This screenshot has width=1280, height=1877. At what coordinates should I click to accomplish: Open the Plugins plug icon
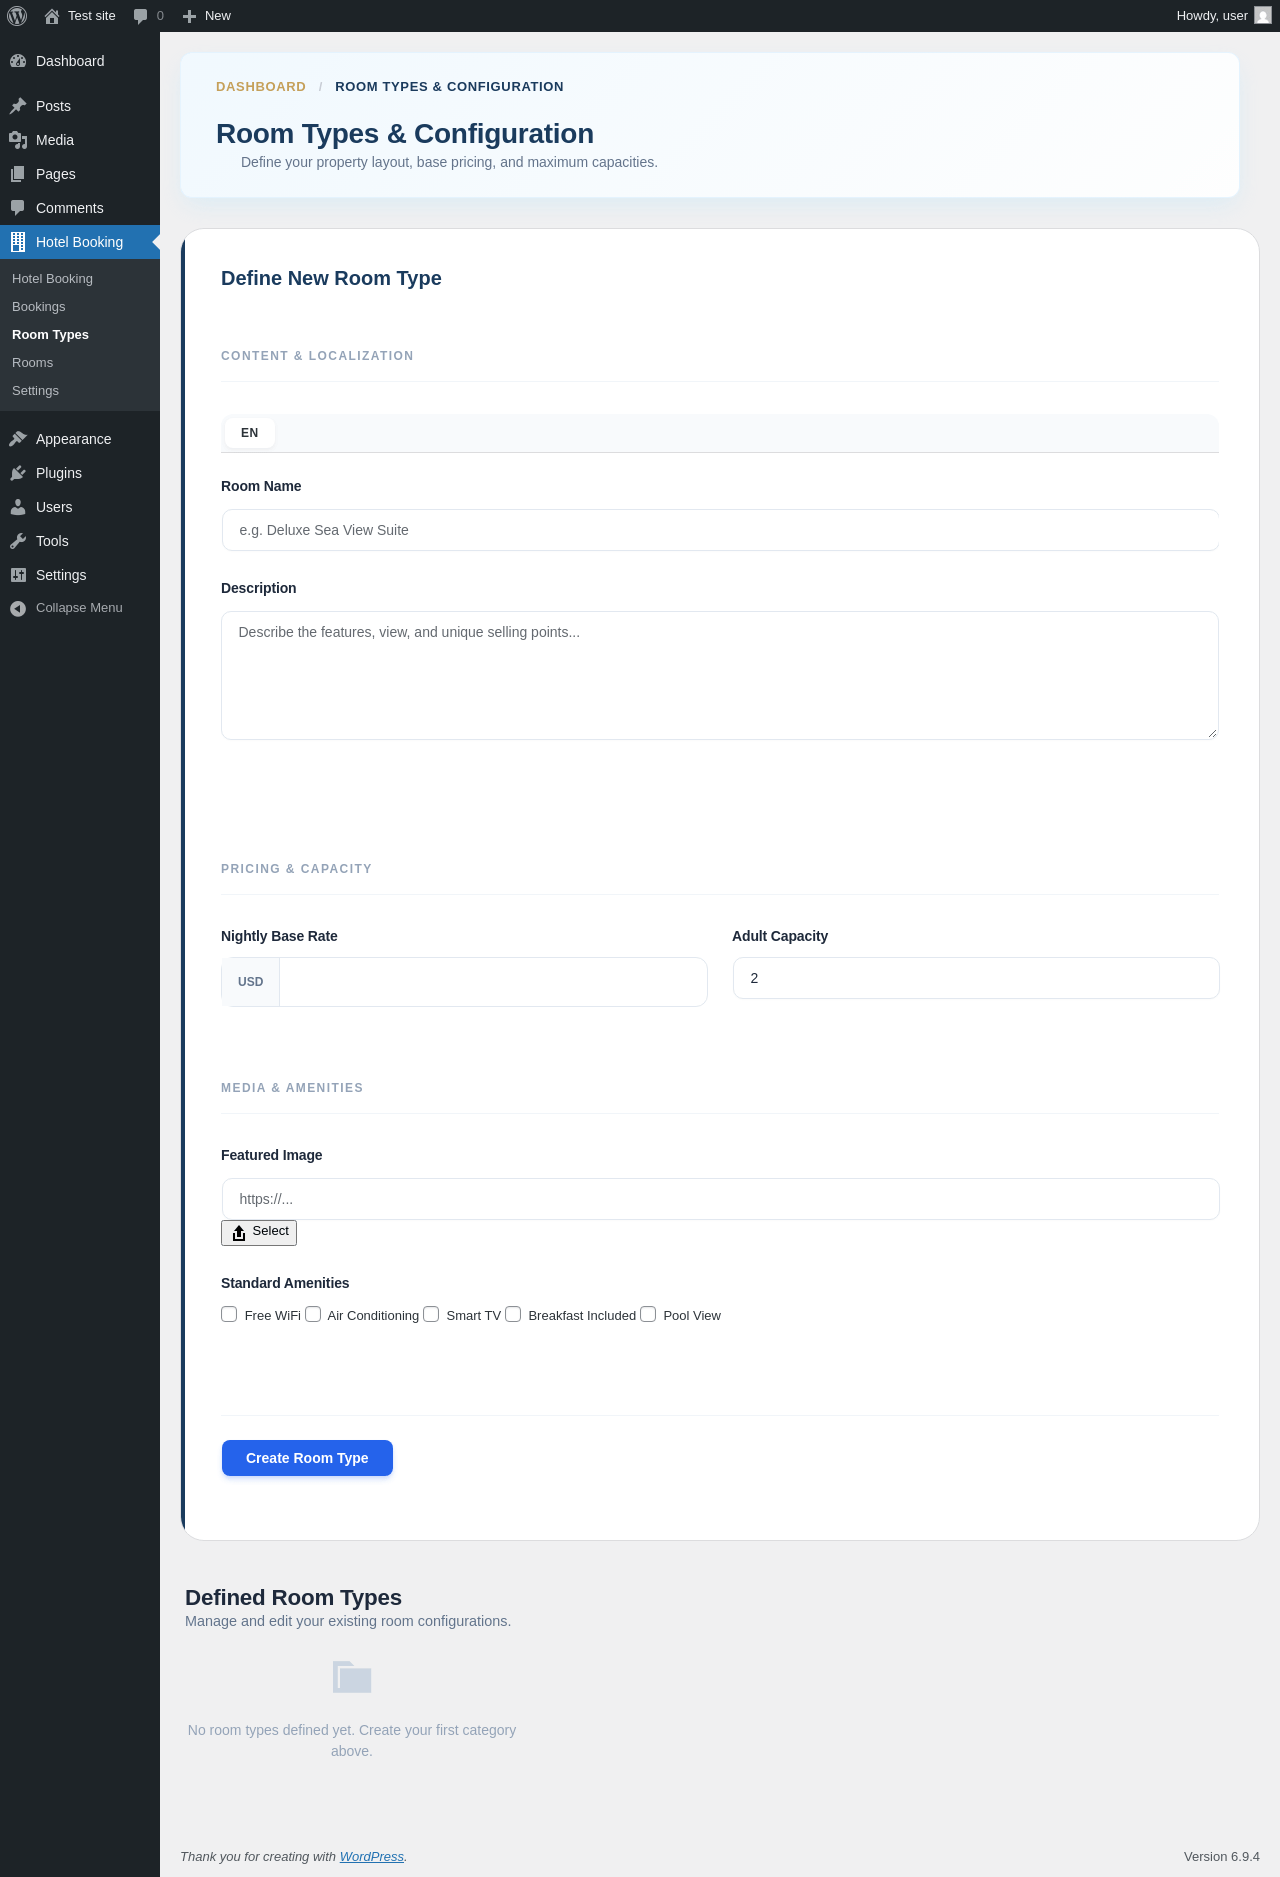18,473
